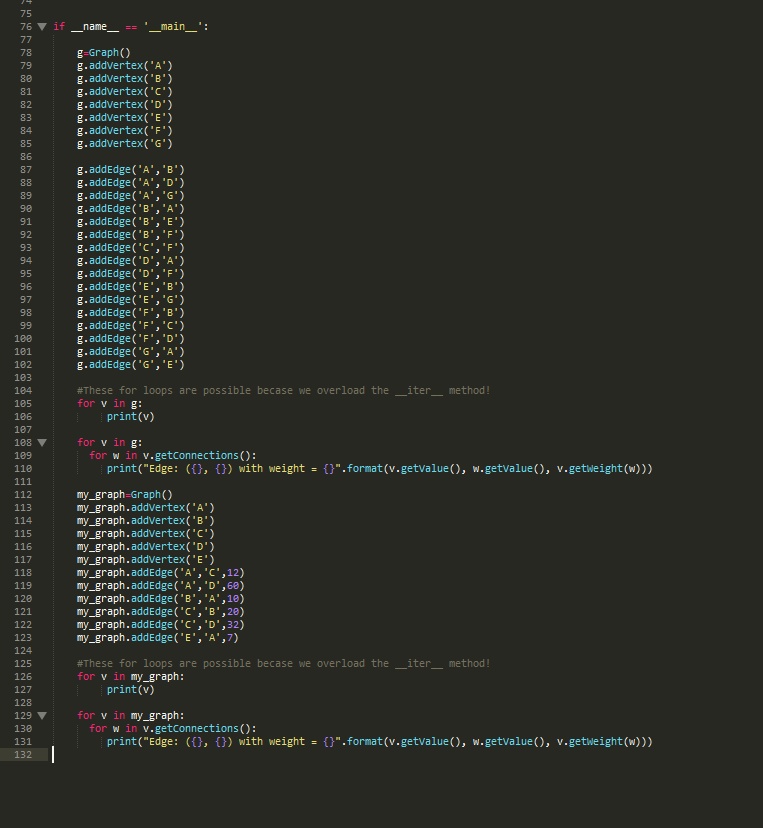Screen dimensions: 763x828
Task: Click my_graph.addEdge('A','C',12) line
Action: pyautogui.click(x=161, y=572)
